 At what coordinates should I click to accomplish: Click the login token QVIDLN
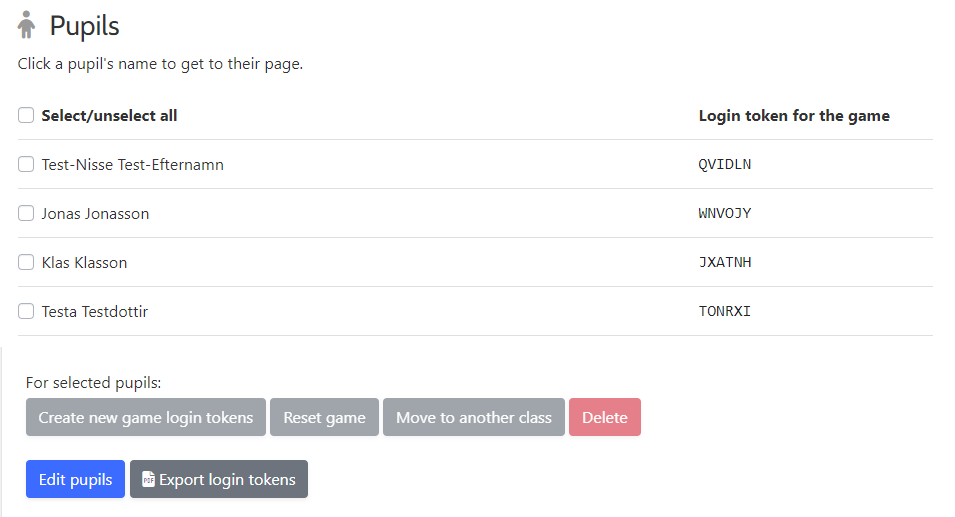(x=725, y=164)
